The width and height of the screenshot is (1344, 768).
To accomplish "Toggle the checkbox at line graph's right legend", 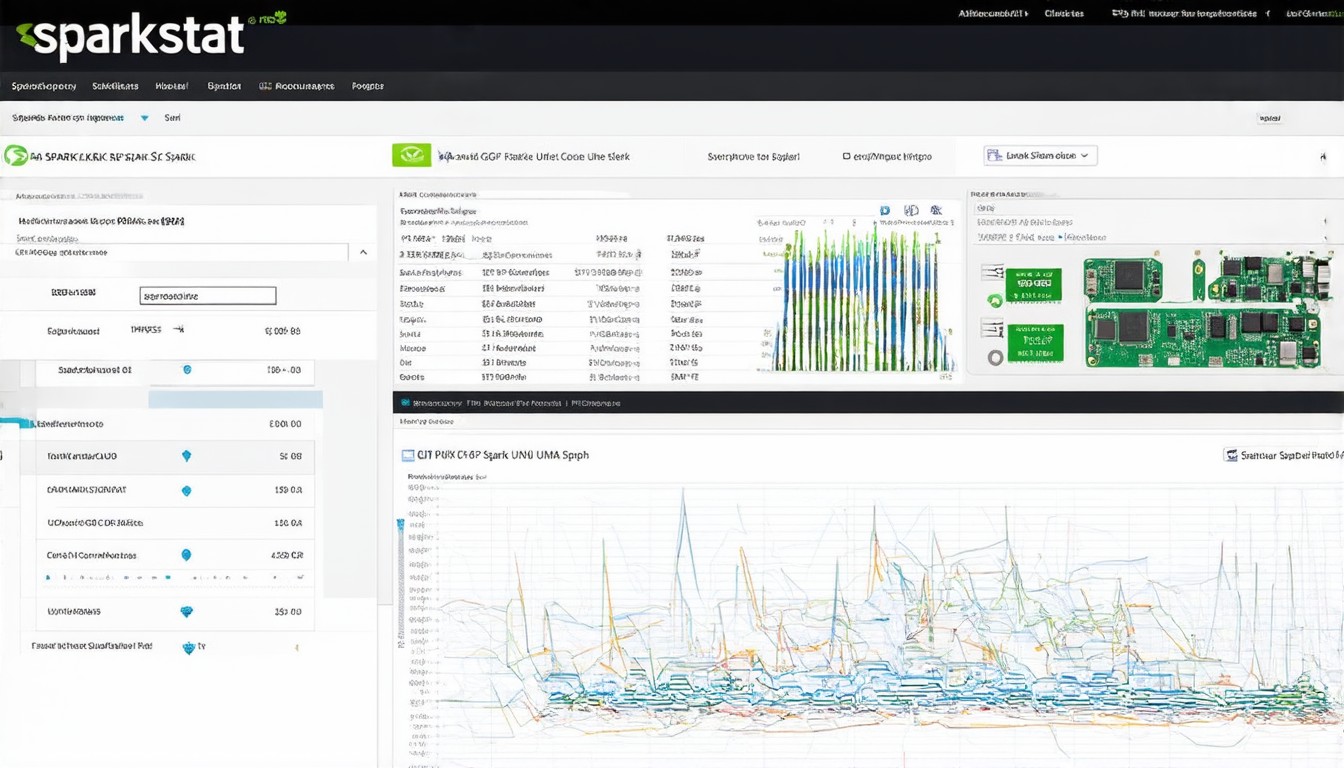I will click(1231, 455).
